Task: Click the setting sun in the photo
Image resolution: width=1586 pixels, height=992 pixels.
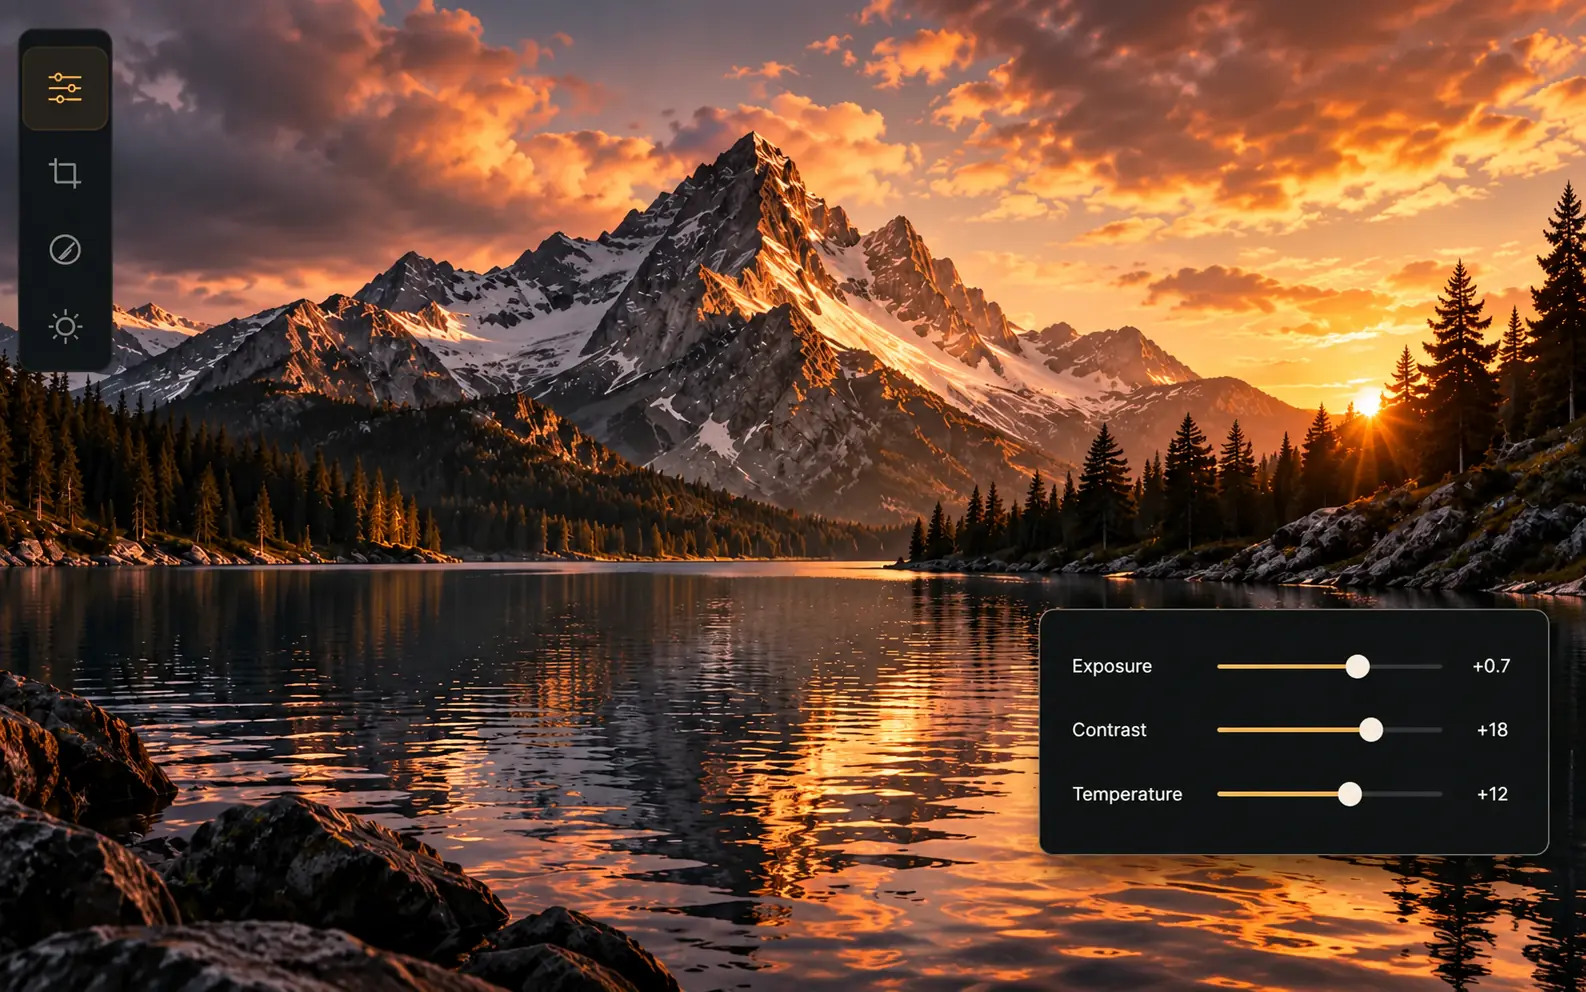Action: pyautogui.click(x=1368, y=404)
